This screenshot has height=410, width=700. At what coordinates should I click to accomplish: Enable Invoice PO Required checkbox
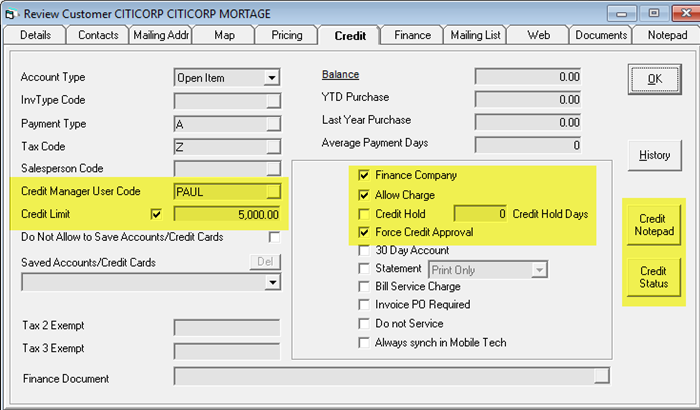click(364, 305)
